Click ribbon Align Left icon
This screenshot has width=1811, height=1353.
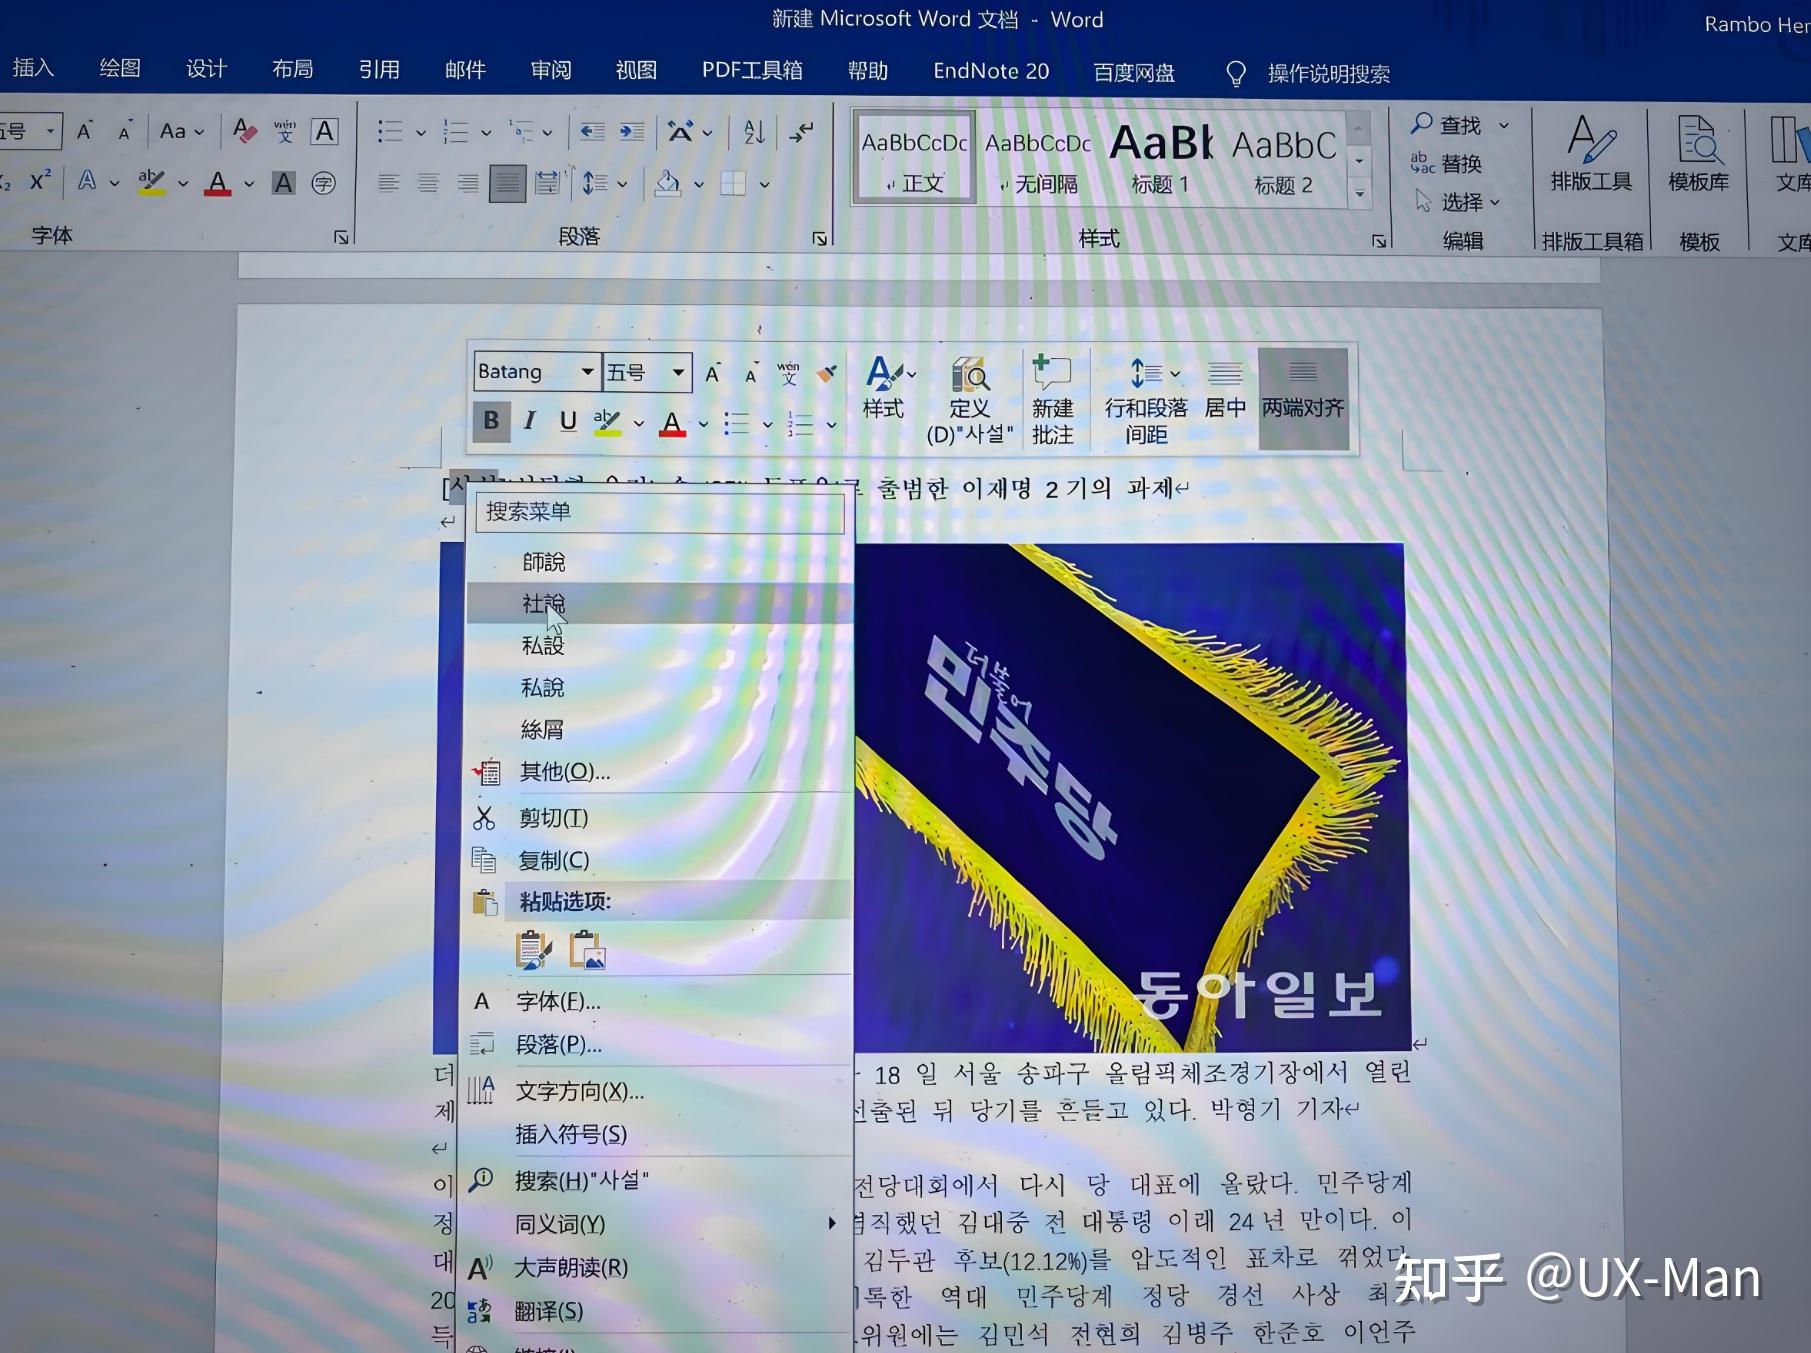[x=388, y=183]
